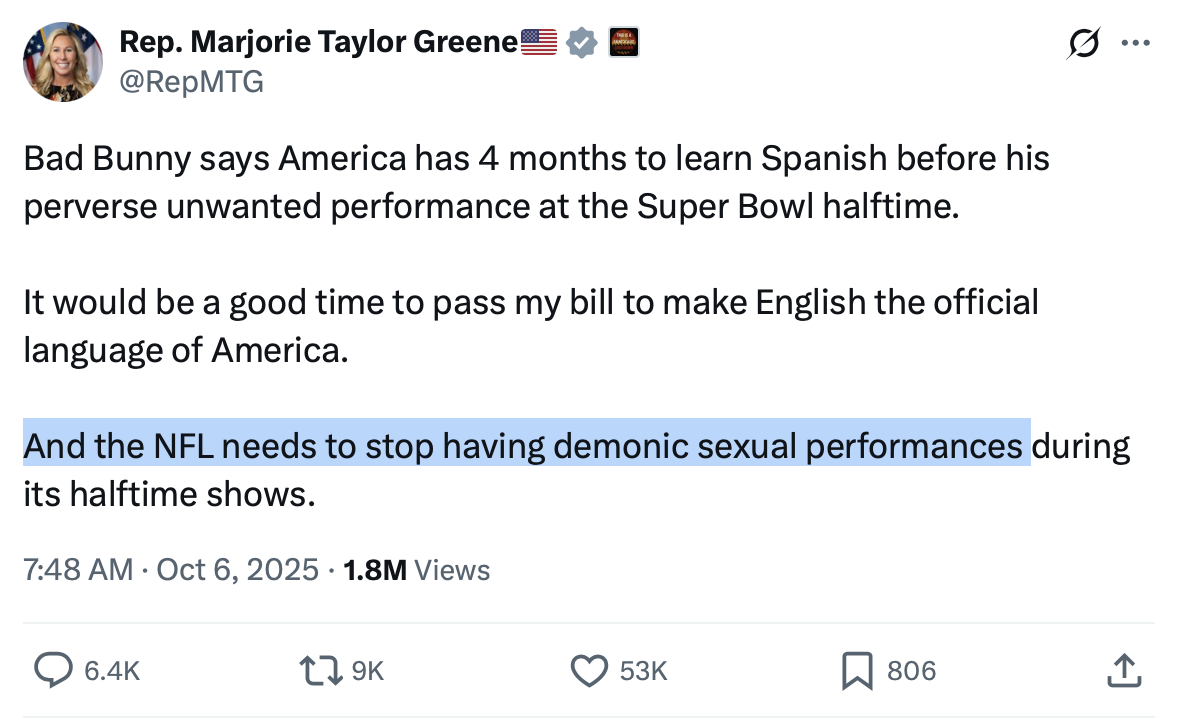Click the 6.4K replies count
This screenshot has height=720, width=1186.
[x=111, y=670]
